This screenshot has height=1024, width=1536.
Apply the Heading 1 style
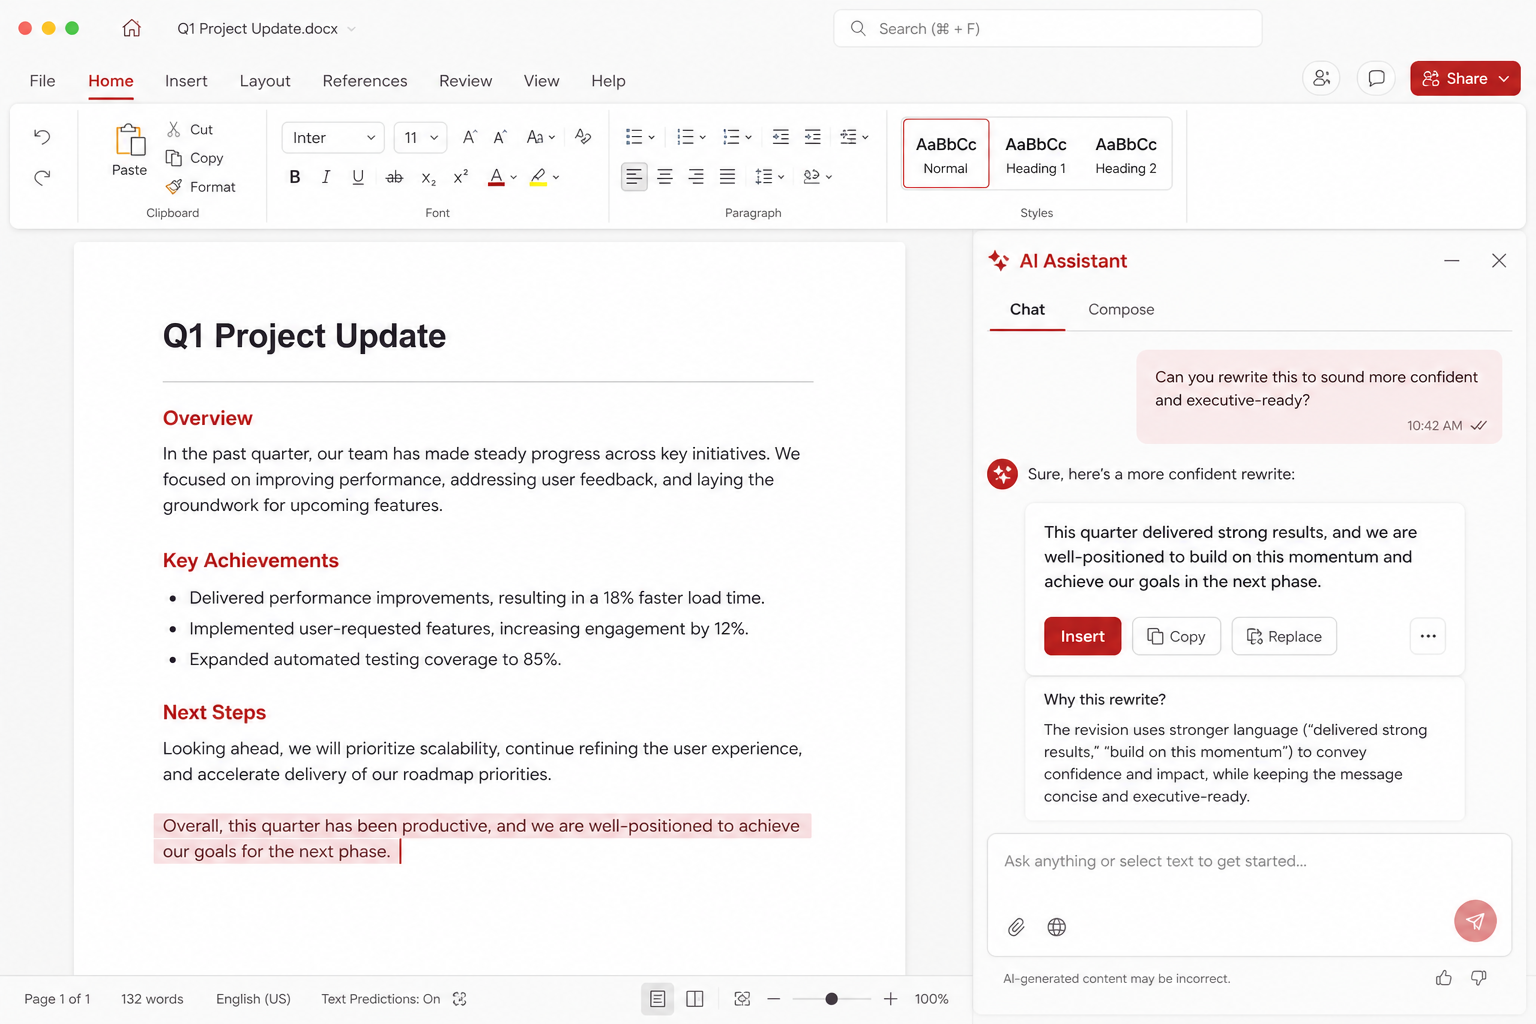click(x=1035, y=154)
